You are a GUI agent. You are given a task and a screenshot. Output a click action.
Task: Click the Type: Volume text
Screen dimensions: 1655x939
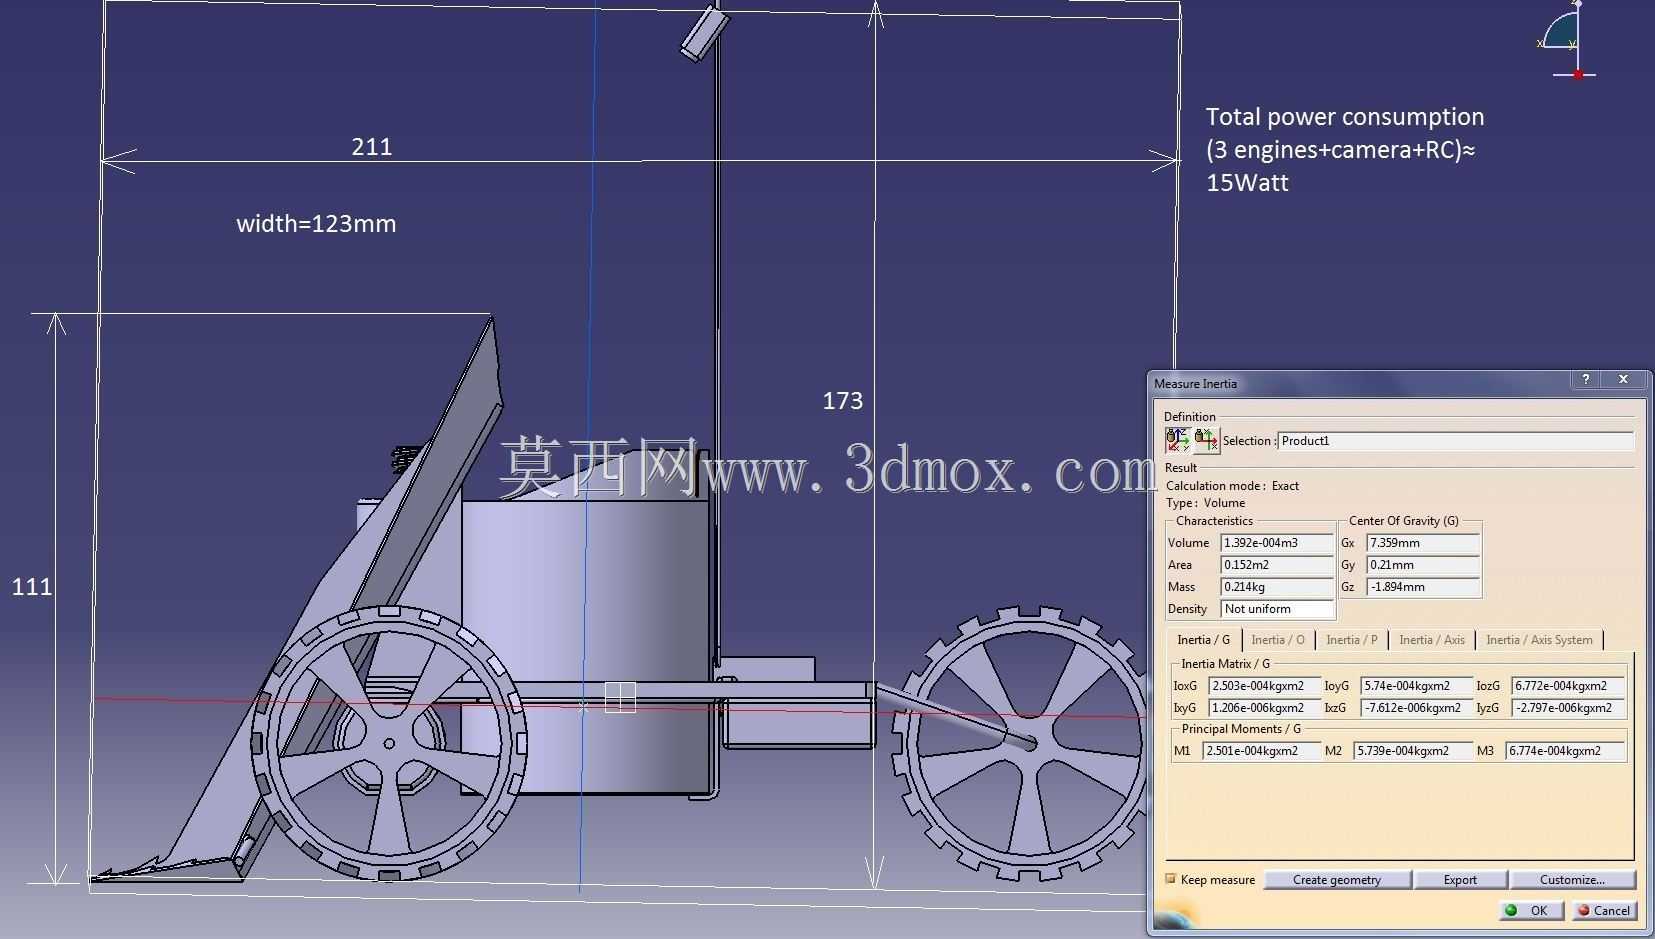(x=1205, y=503)
